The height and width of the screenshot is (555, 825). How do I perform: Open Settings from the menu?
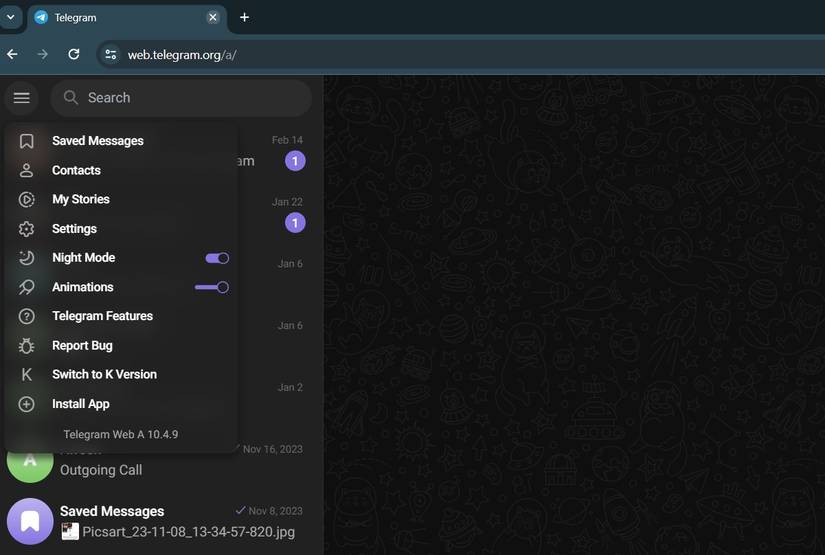click(x=121, y=229)
